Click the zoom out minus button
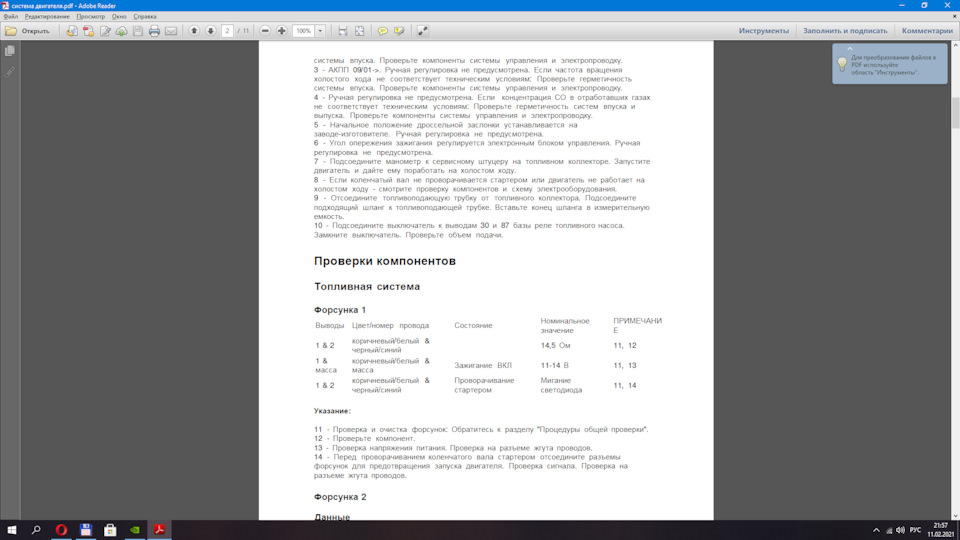960x540 pixels. tap(265, 31)
